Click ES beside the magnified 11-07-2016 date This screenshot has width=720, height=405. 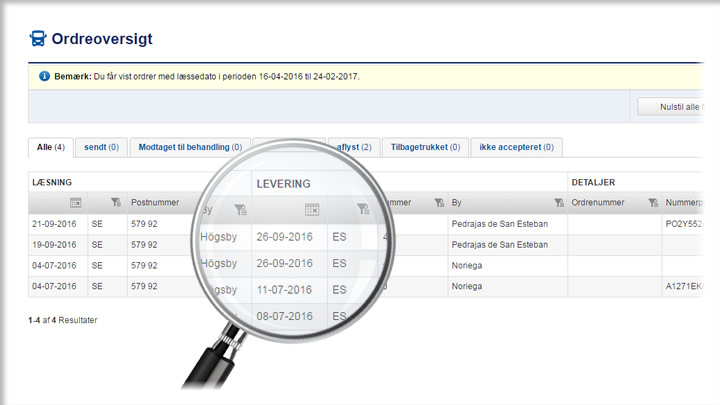click(x=339, y=290)
